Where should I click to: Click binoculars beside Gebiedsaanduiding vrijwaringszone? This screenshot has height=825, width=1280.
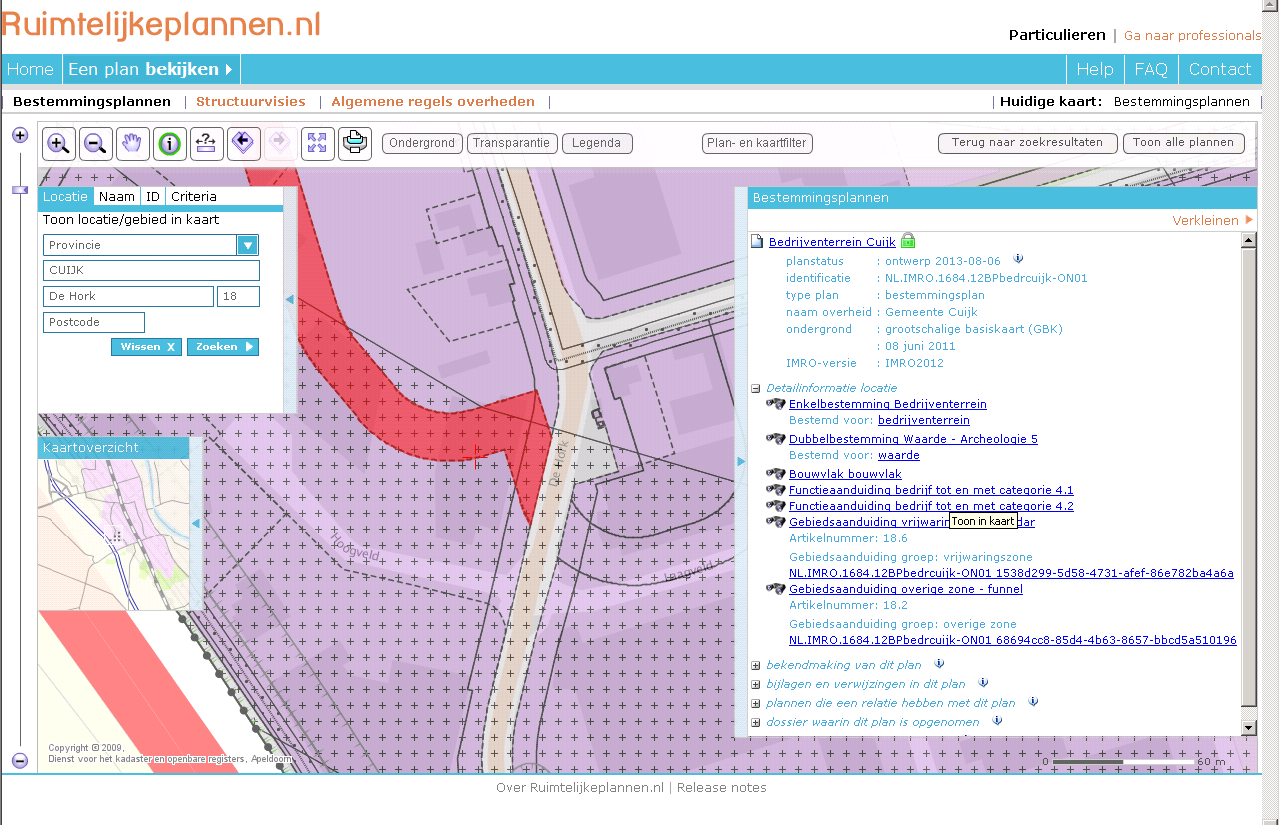(x=776, y=521)
